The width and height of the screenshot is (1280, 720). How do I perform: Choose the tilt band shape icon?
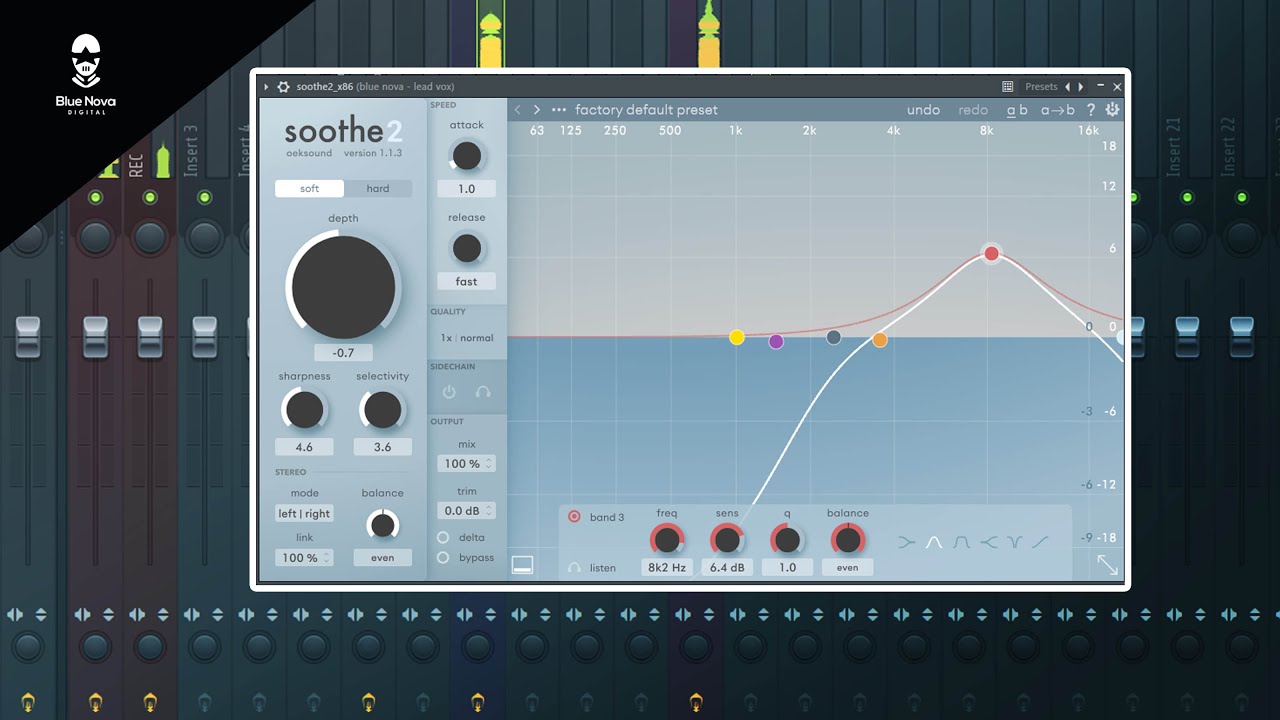1041,542
